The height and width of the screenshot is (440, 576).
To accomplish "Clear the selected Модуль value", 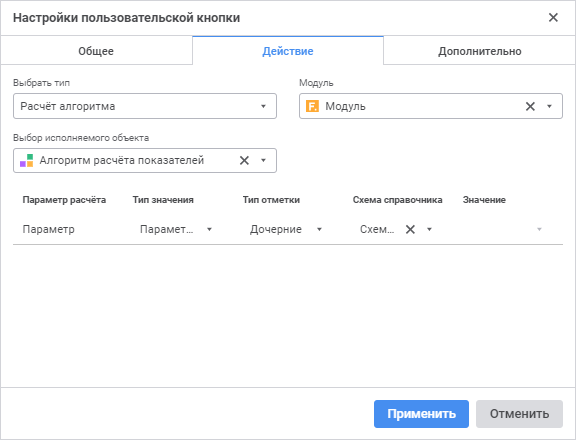I will pos(530,107).
